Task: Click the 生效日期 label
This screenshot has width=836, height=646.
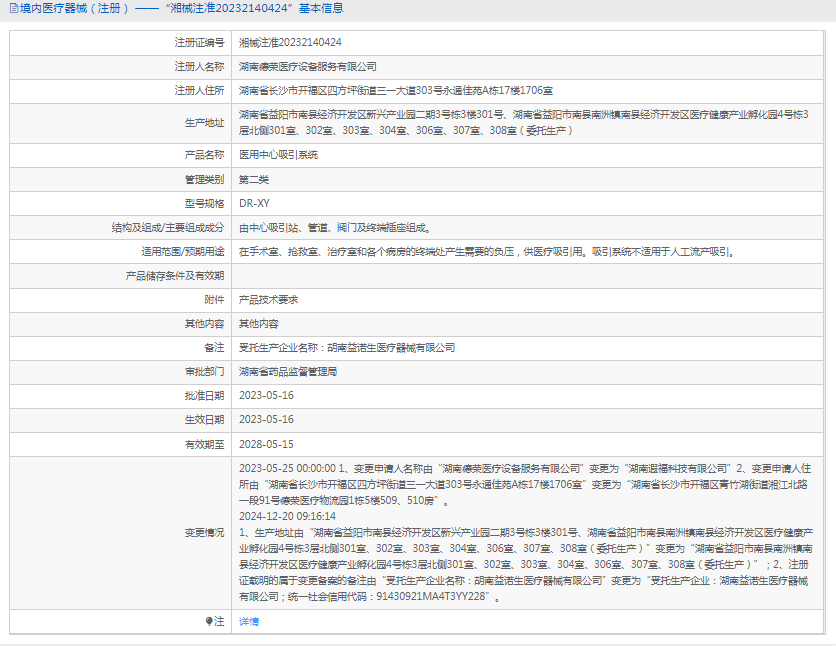Action: pos(205,419)
